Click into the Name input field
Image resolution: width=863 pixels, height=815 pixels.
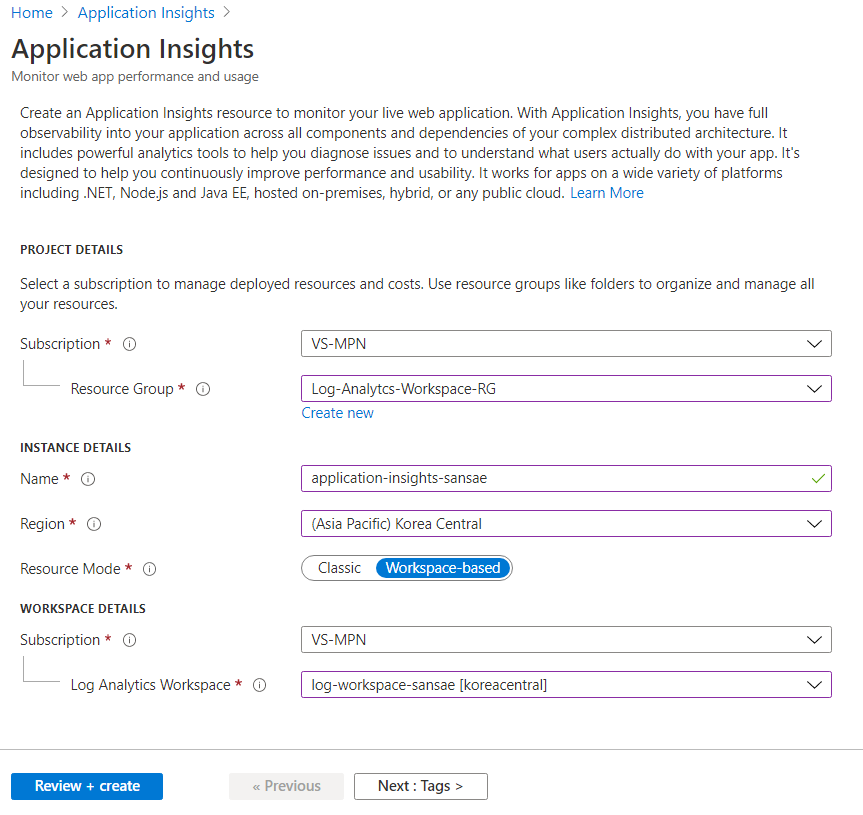pos(555,479)
